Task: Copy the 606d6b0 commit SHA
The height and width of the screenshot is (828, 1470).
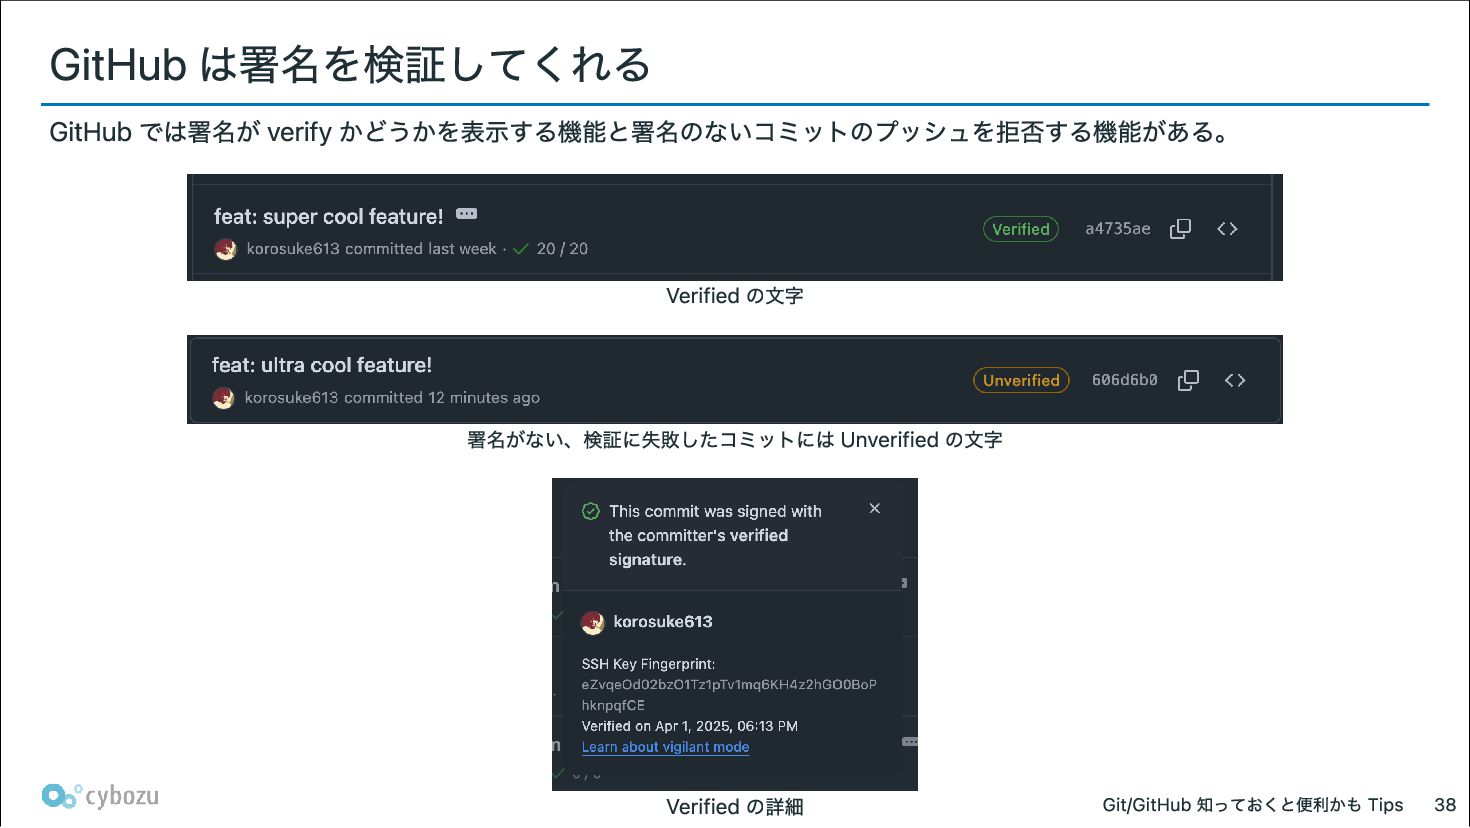Action: [1188, 380]
